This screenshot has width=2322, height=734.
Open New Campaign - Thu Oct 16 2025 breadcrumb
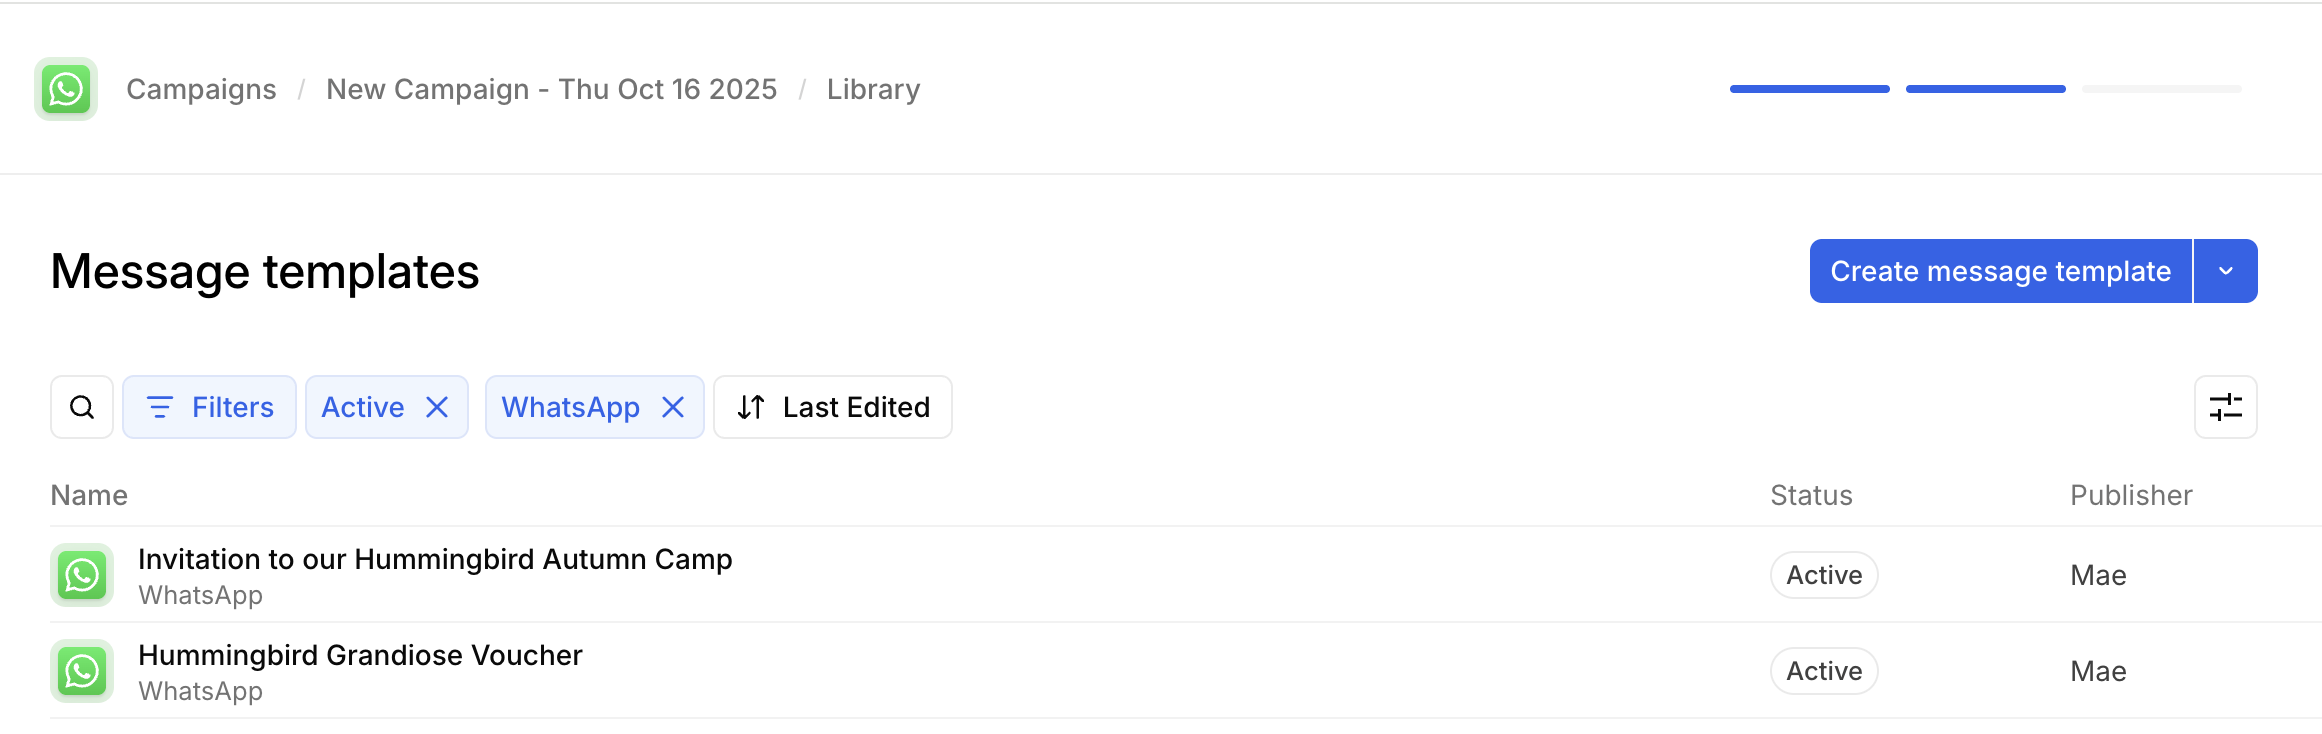click(551, 89)
